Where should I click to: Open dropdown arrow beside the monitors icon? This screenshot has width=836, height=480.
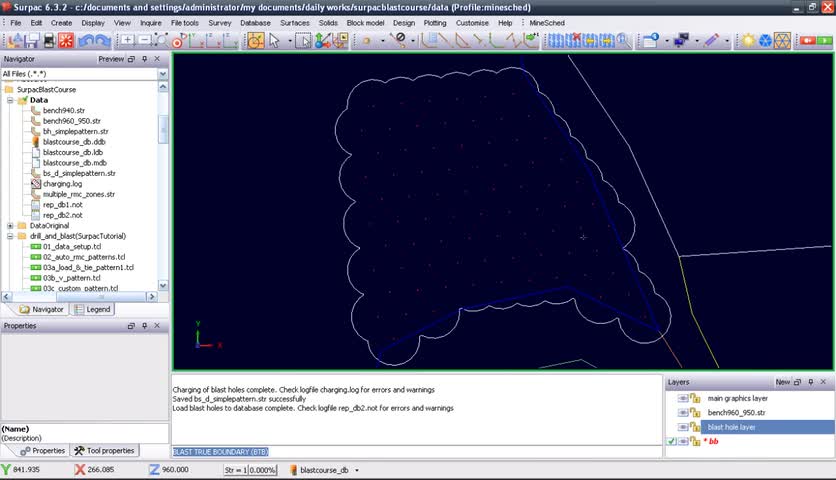696,41
